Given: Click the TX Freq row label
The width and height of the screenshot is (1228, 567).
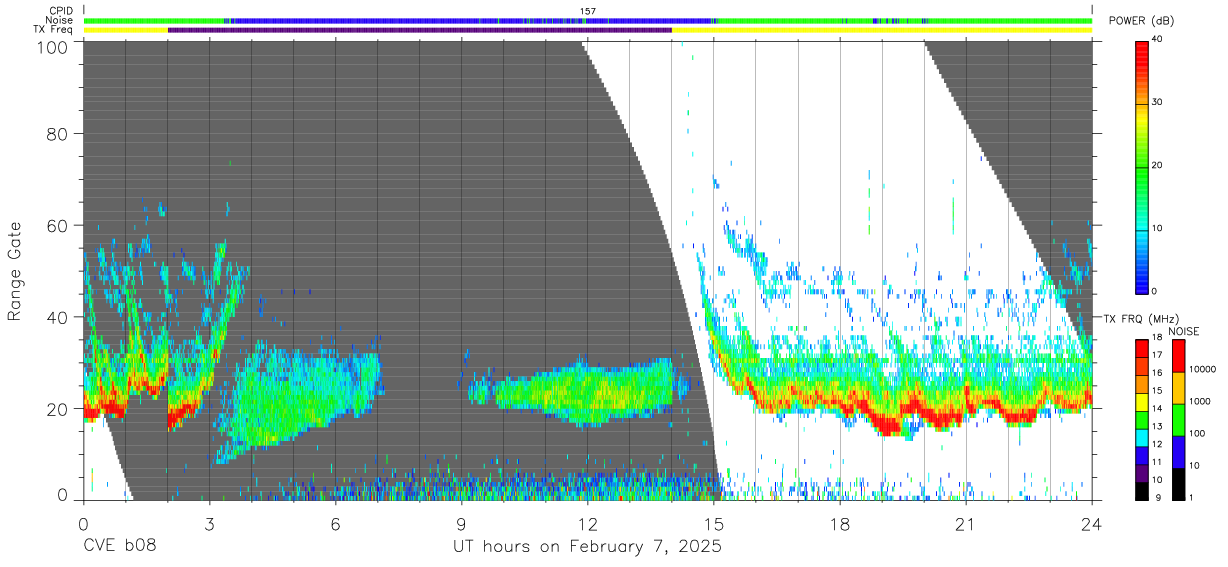Looking at the screenshot, I should tap(53, 29).
